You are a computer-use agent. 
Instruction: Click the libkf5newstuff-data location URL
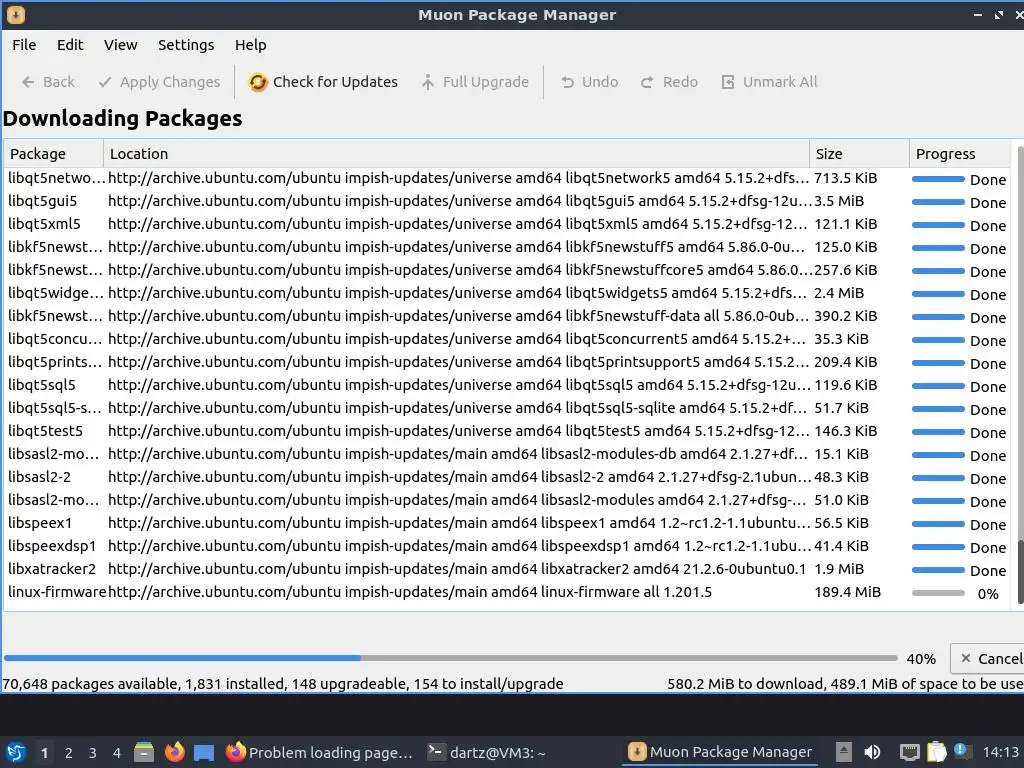point(458,316)
